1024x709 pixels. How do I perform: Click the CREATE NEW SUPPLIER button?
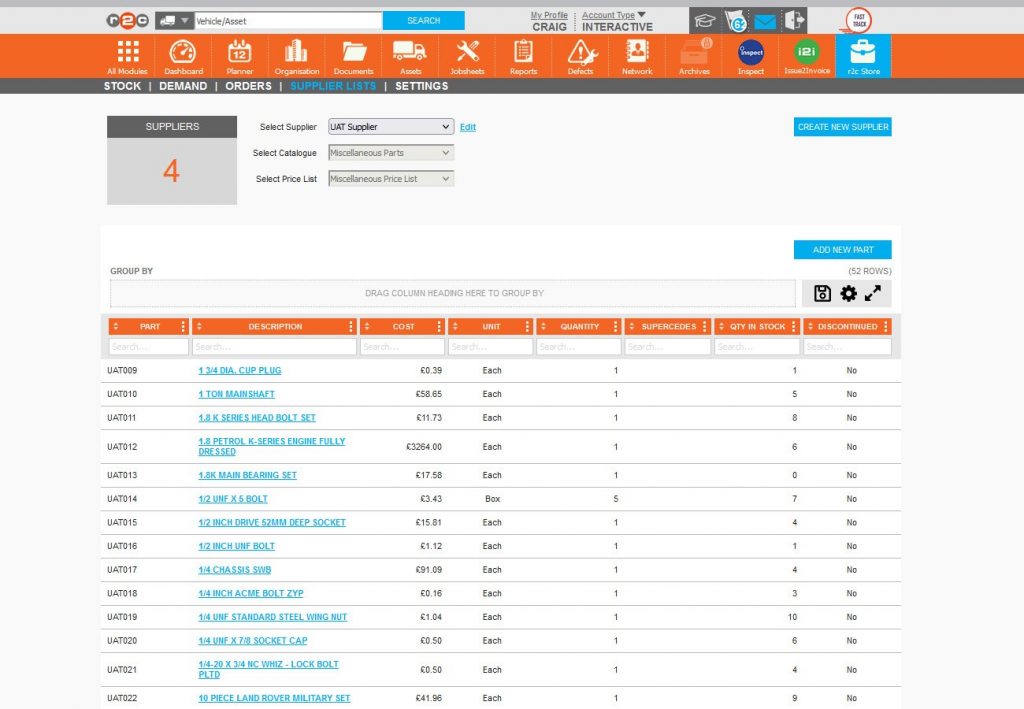point(841,127)
